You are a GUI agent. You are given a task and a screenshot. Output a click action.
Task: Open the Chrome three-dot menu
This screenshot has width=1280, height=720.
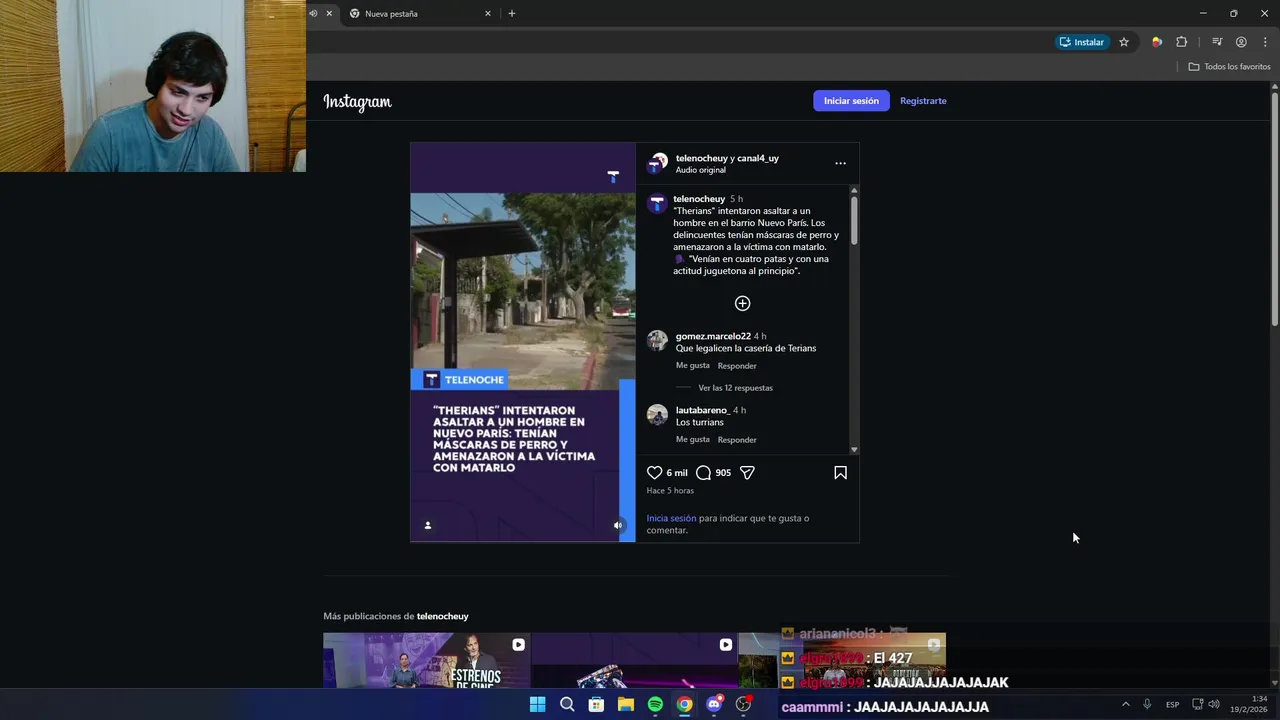pyautogui.click(x=1265, y=42)
